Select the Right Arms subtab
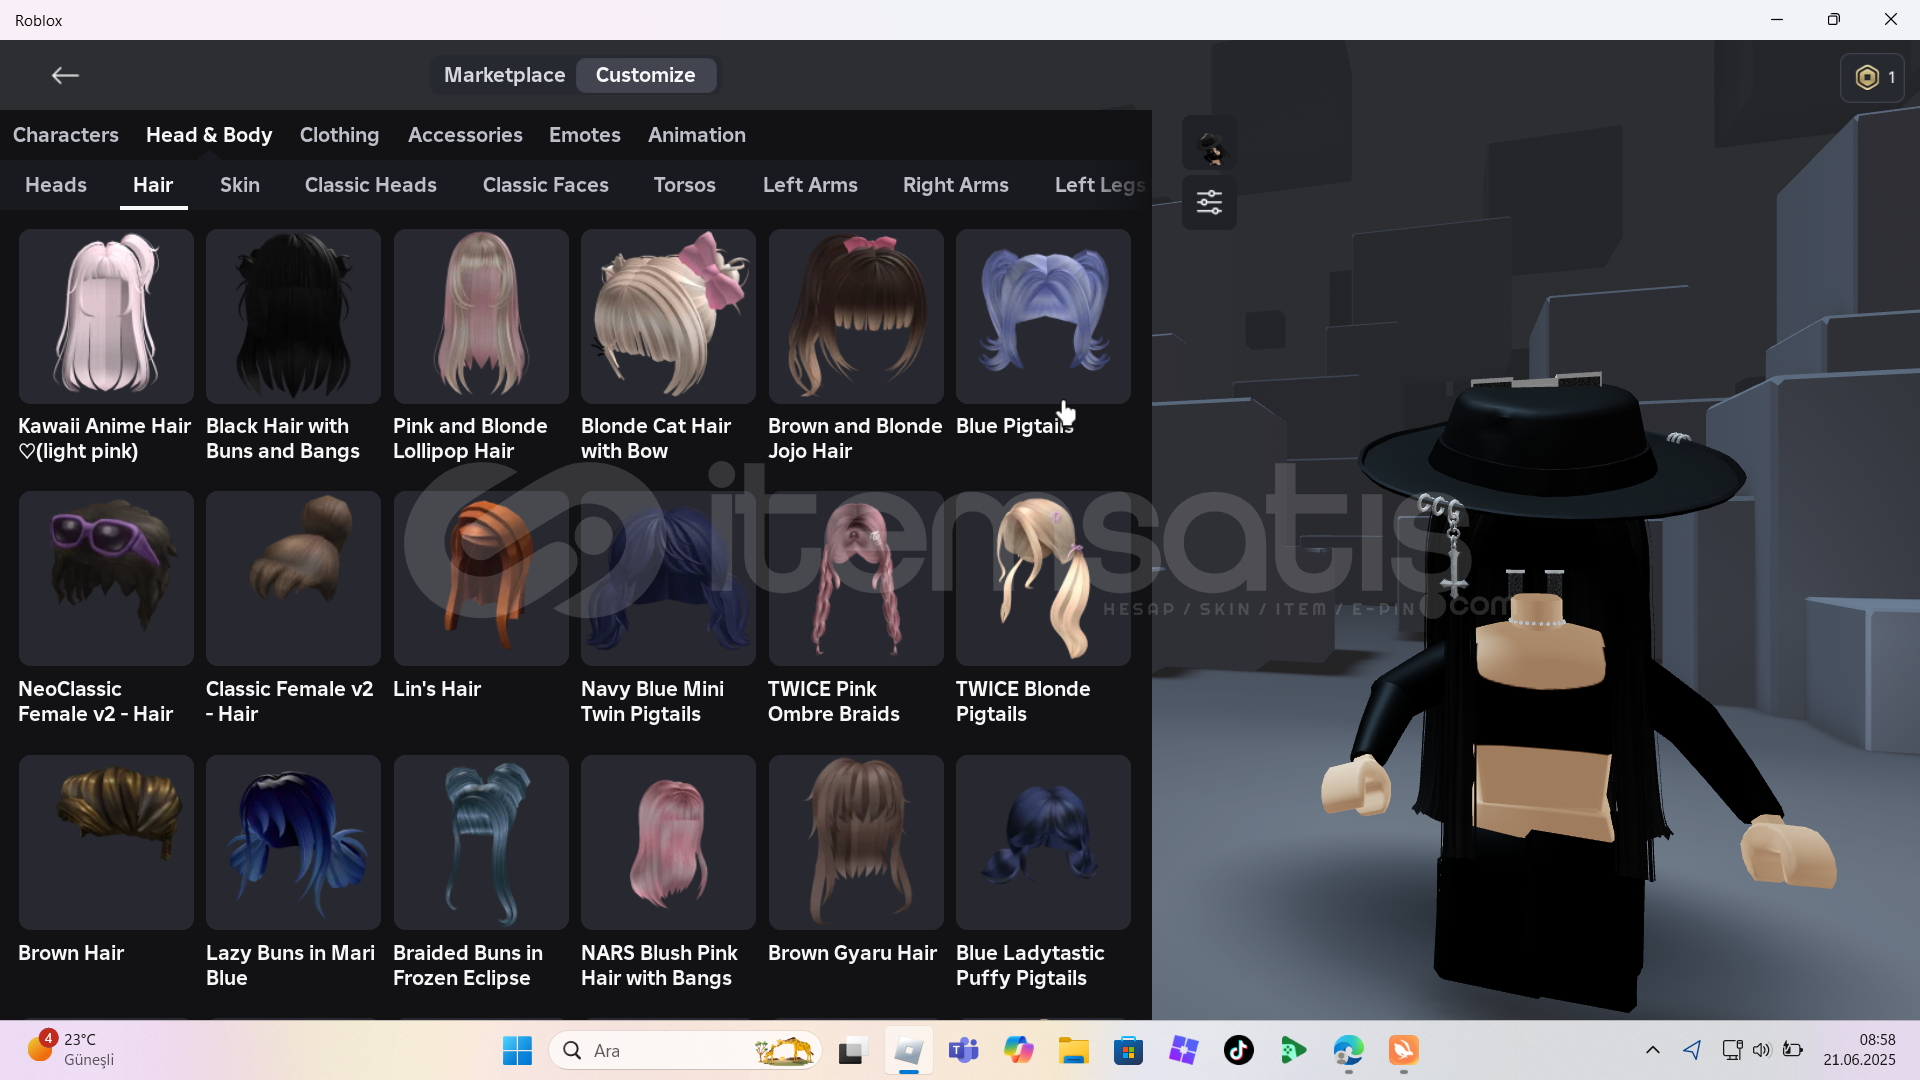This screenshot has height=1080, width=1920. (956, 185)
